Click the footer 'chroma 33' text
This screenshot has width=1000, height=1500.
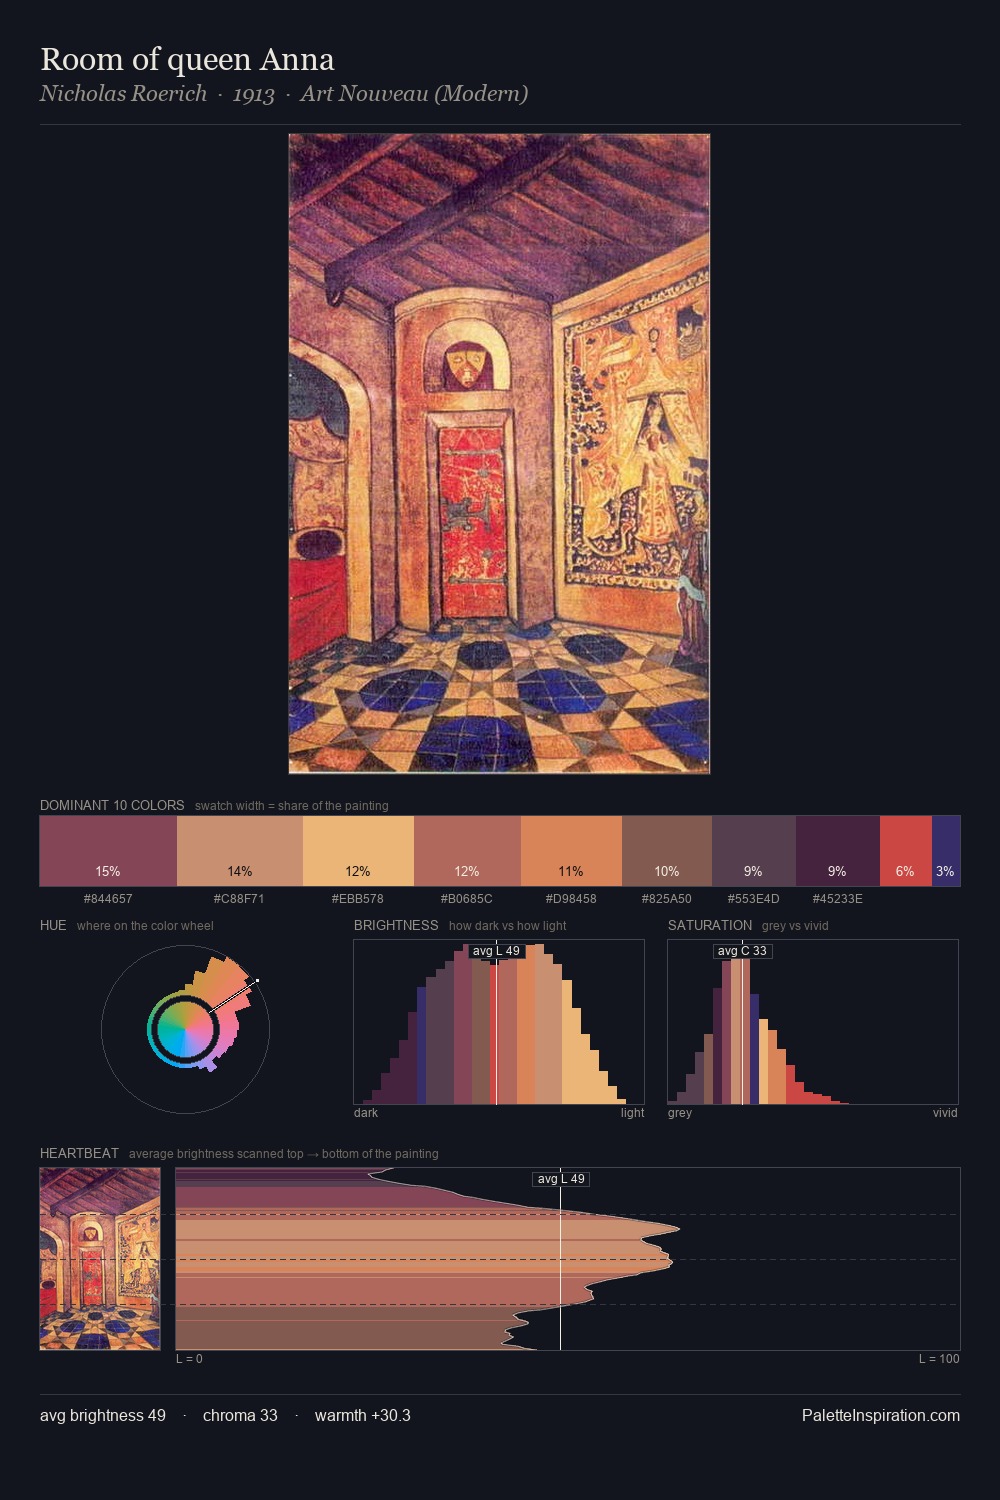click(240, 1416)
